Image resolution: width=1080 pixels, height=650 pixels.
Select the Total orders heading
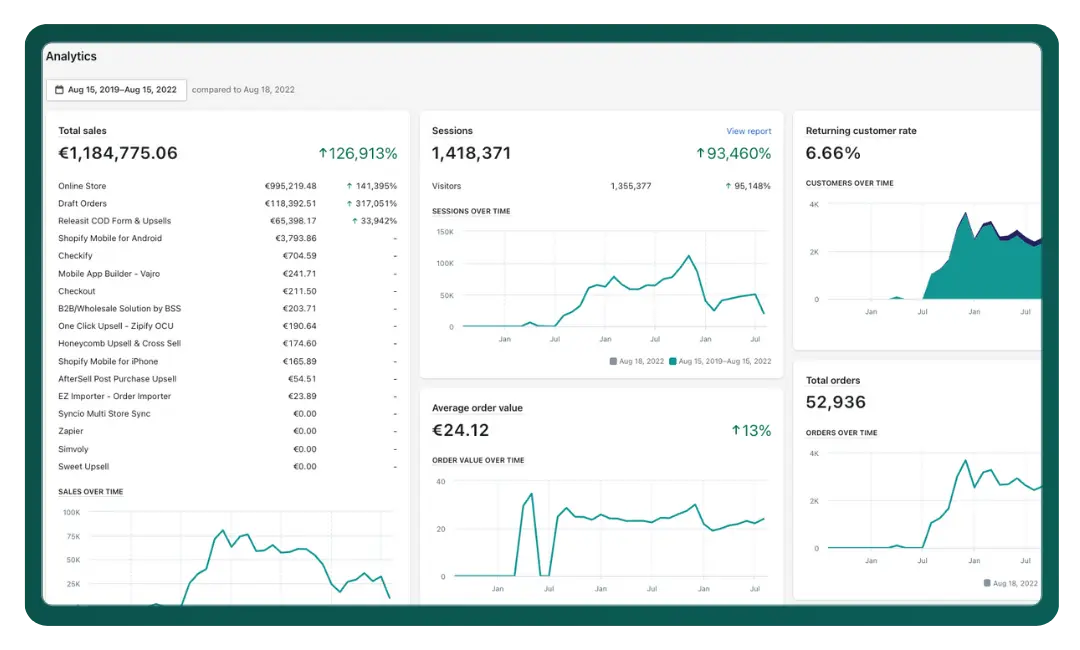coord(832,381)
